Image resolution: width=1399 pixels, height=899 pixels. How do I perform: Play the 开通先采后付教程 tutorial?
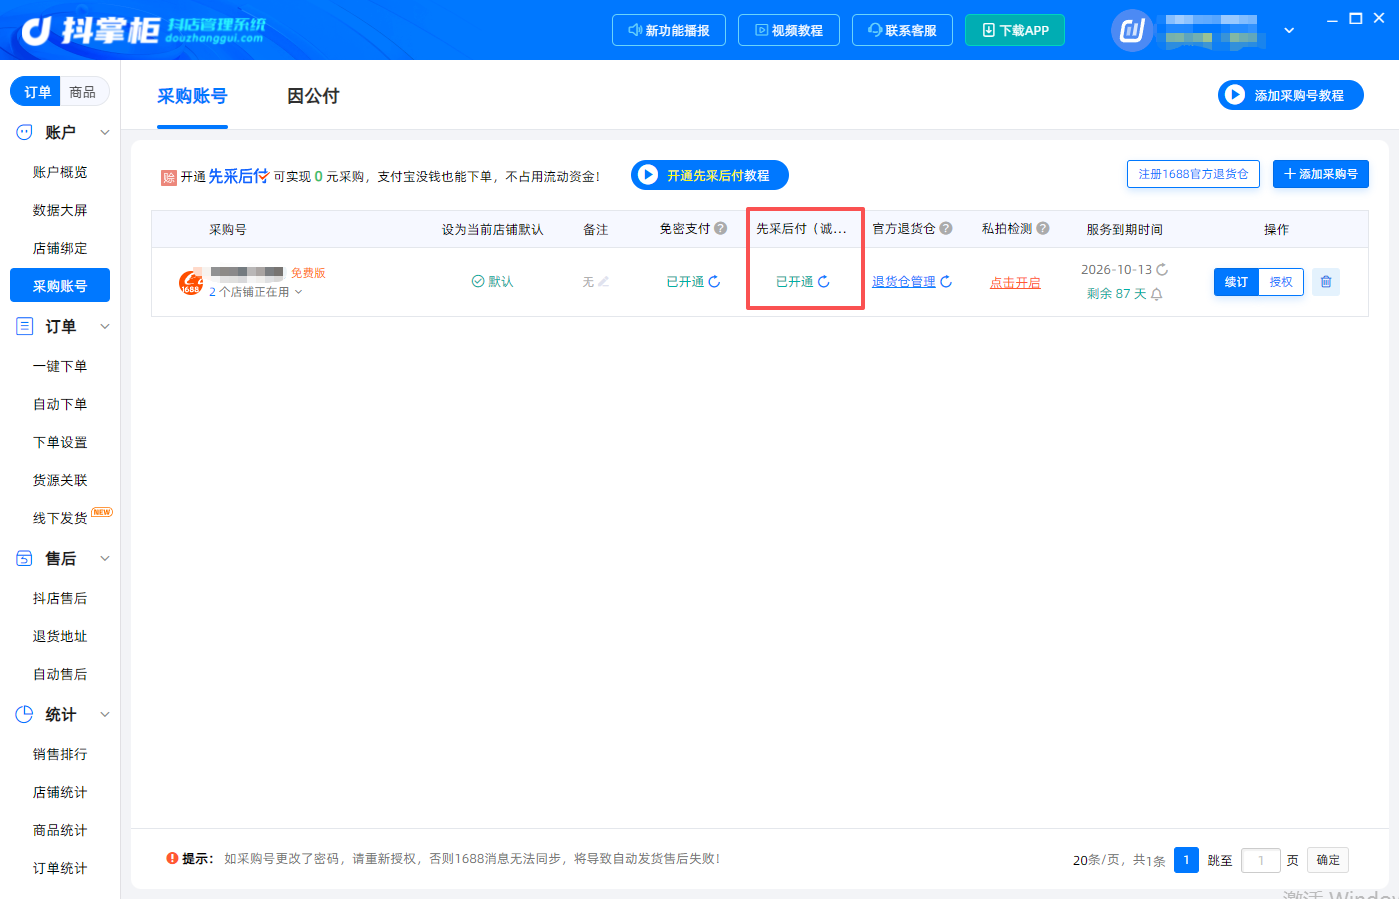[x=710, y=175]
